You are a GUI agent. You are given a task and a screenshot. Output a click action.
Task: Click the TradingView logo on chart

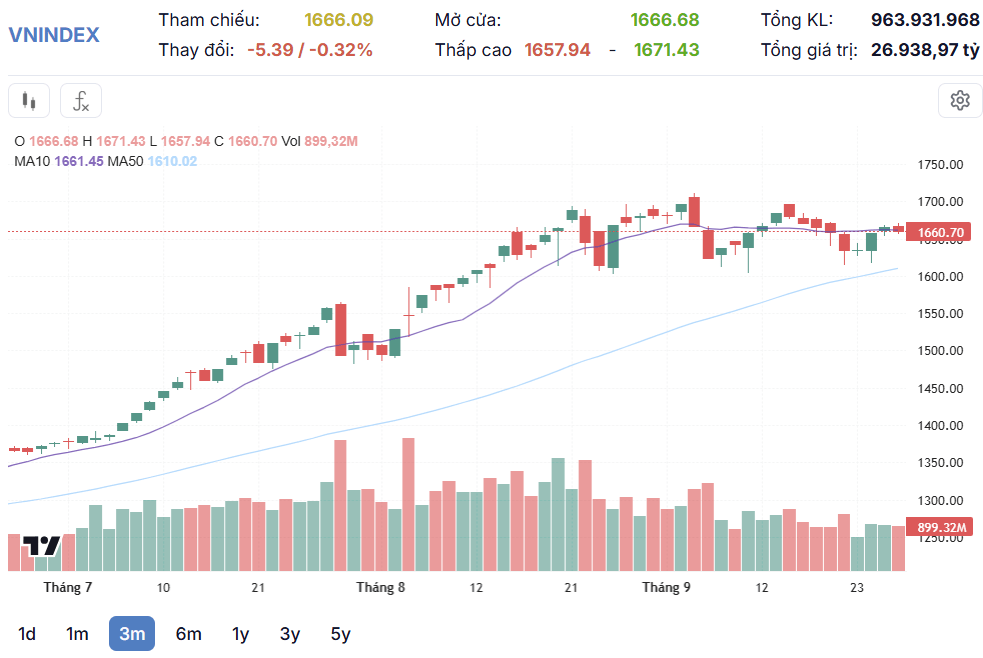(x=41, y=546)
